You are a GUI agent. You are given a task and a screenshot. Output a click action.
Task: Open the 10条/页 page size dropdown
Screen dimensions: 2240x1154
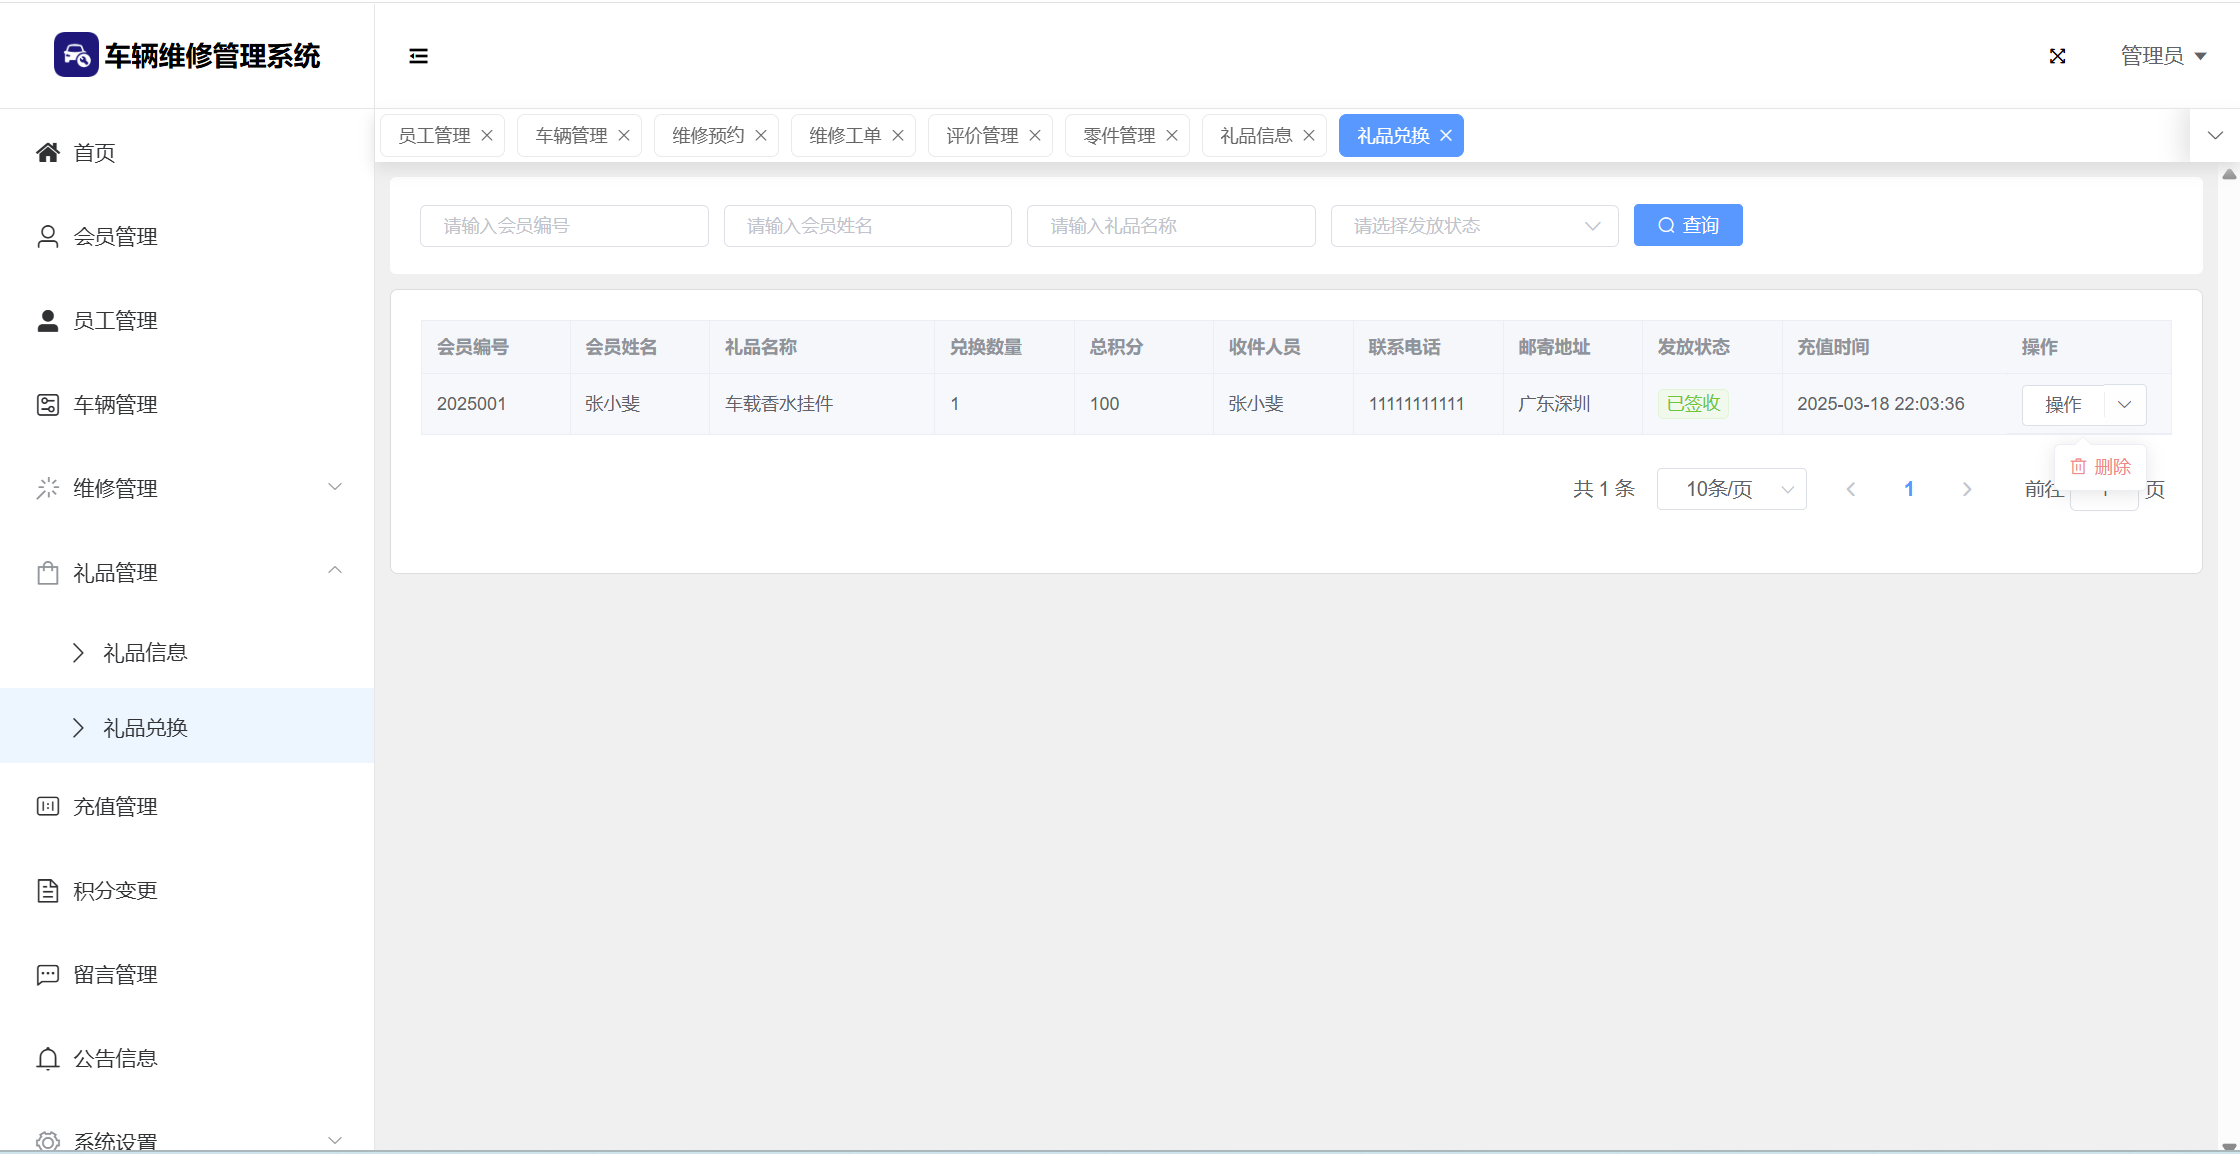1730,489
